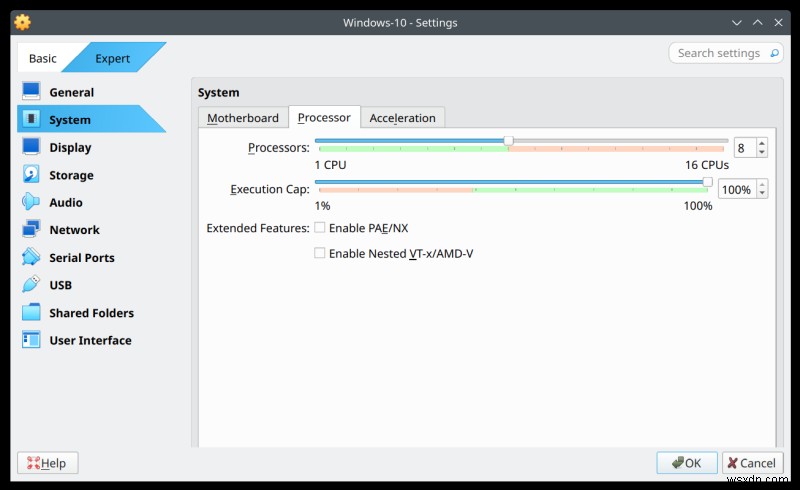Image resolution: width=800 pixels, height=490 pixels.
Task: Click the Serial Ports connector icon
Action: (31, 257)
